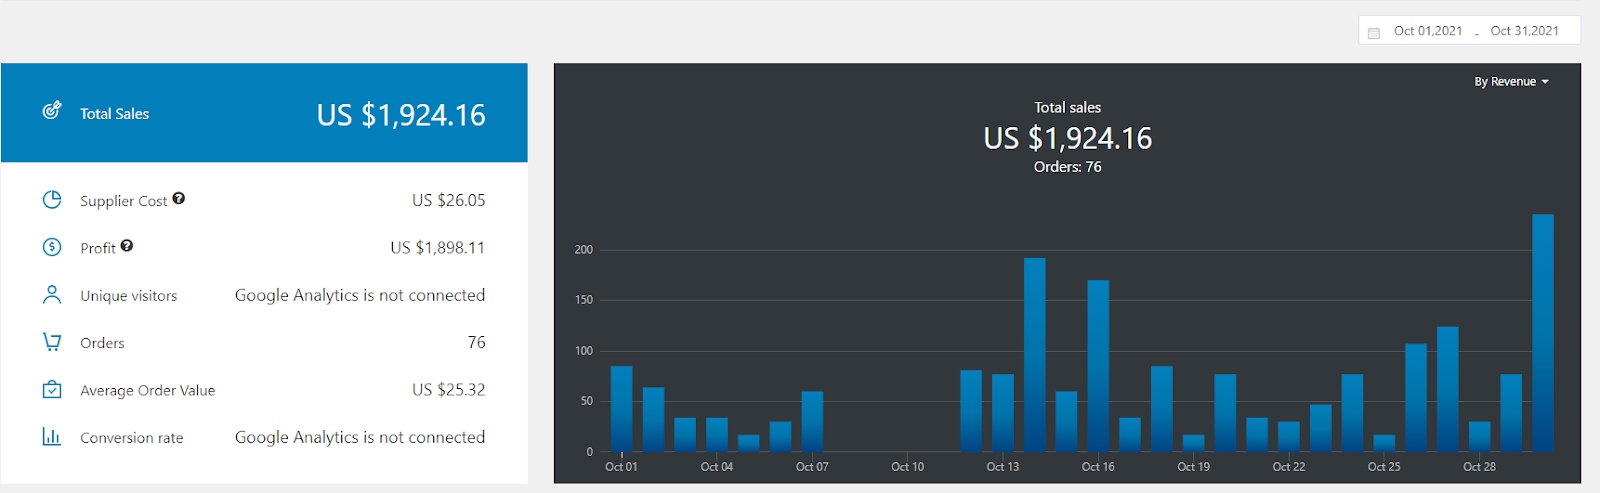1600x493 pixels.
Task: Click the Google Analytics text beside Conversion rate
Action: click(x=360, y=437)
